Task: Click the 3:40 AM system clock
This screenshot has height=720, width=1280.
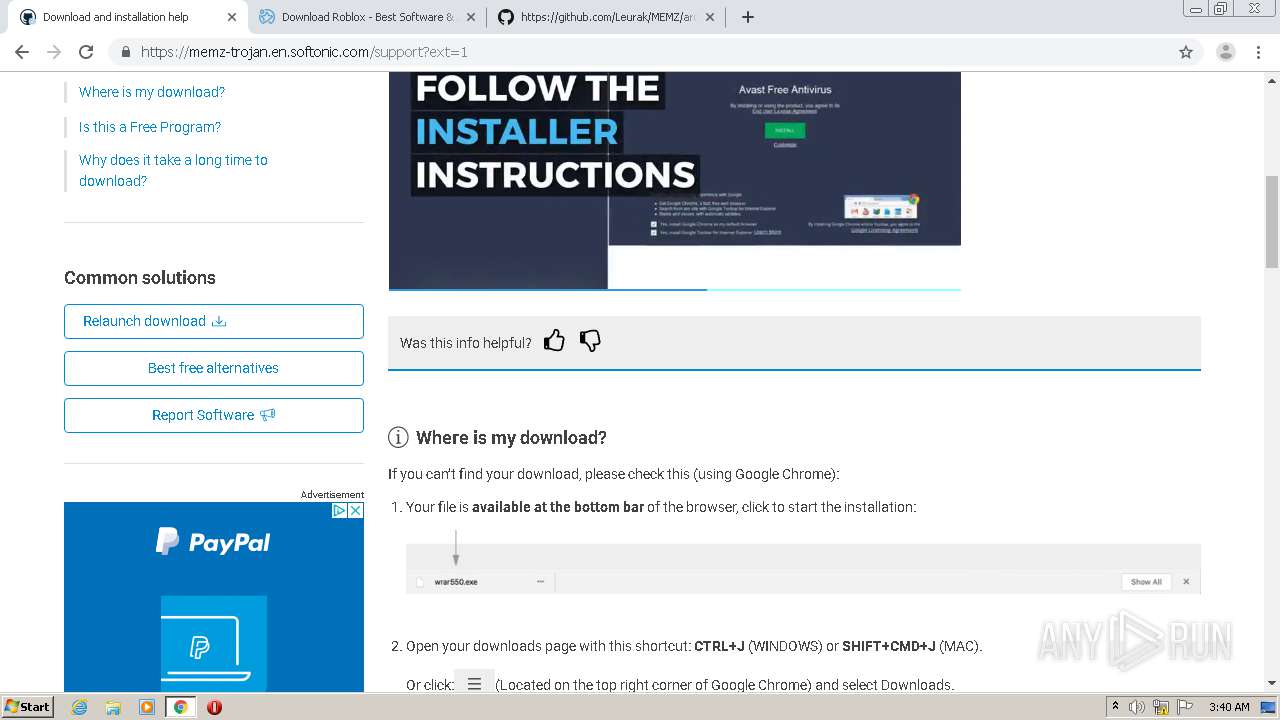Action: 1229,707
